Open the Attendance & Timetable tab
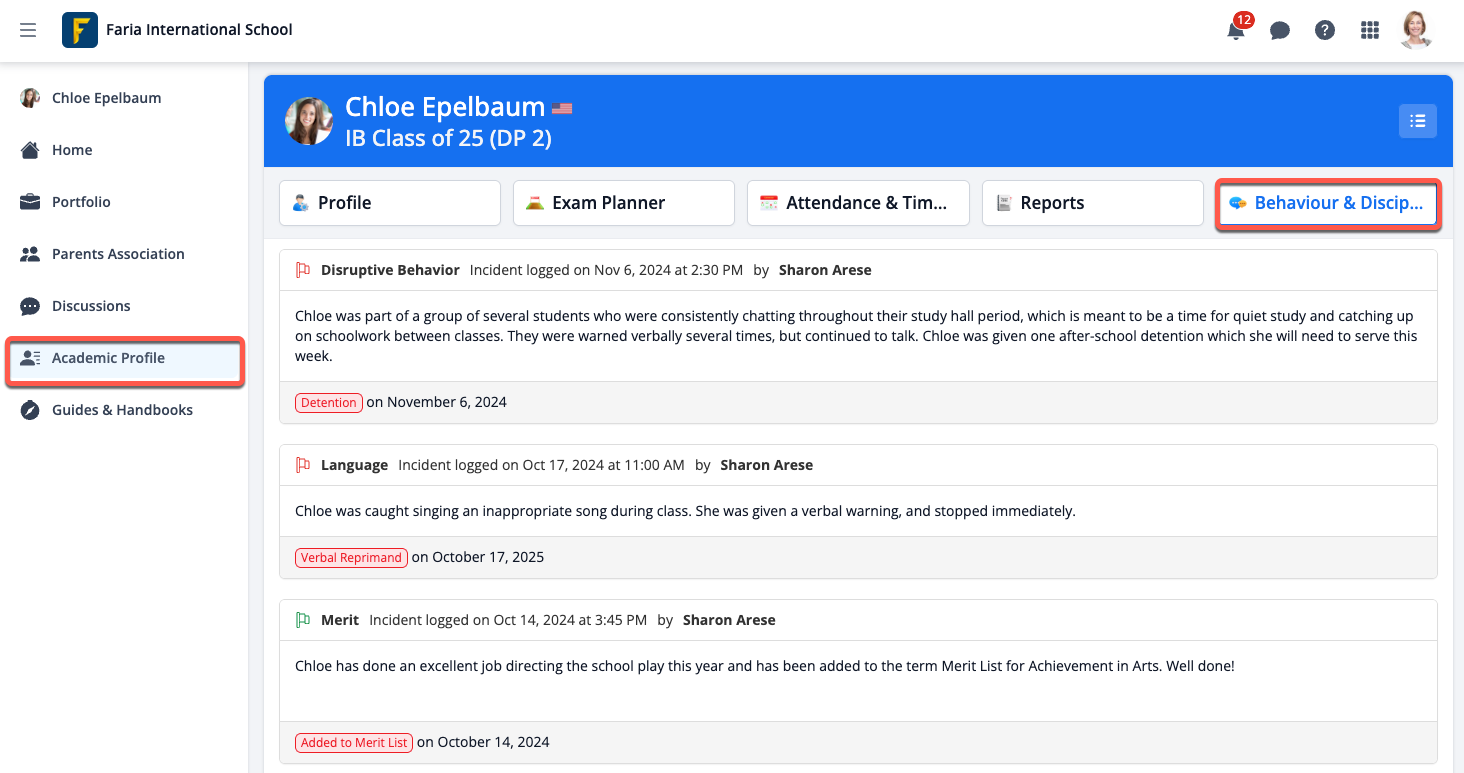The height and width of the screenshot is (773, 1464). (858, 203)
